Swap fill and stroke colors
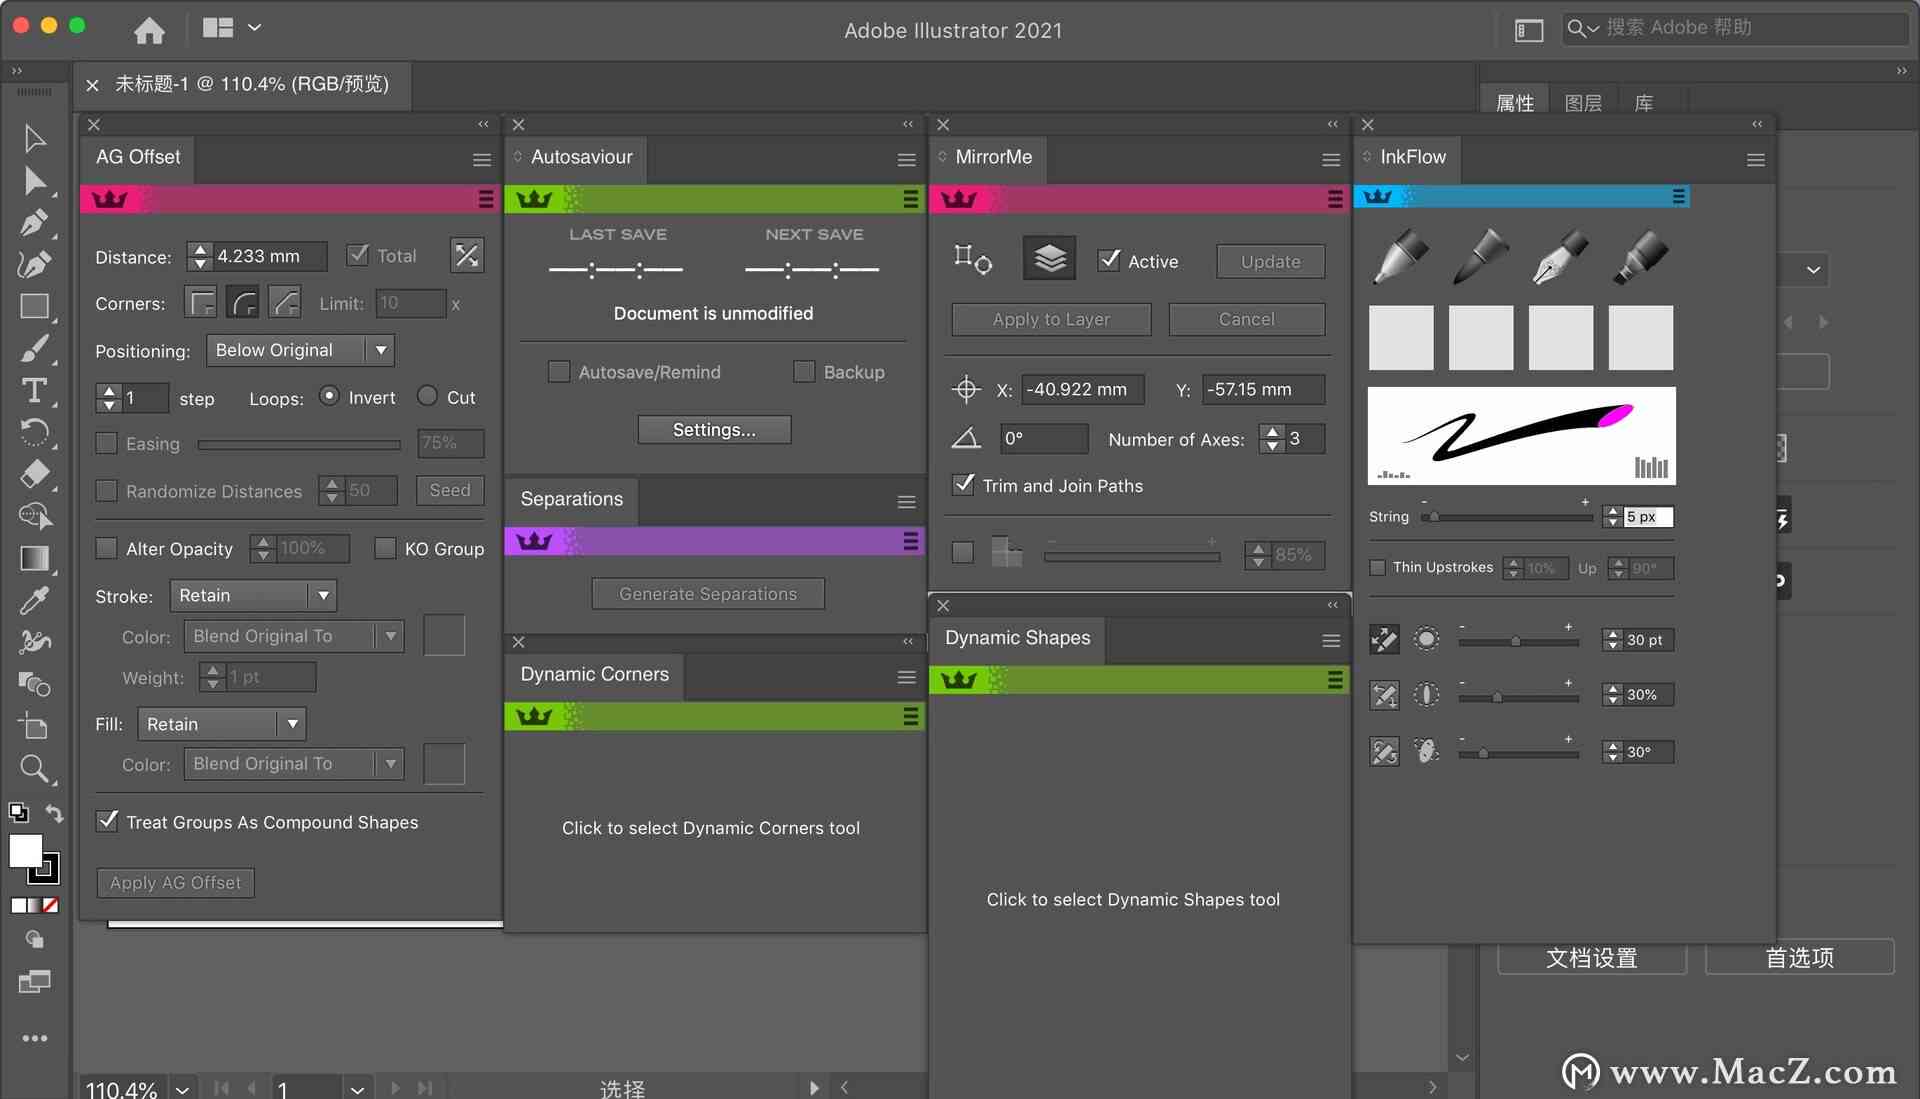 (x=55, y=814)
